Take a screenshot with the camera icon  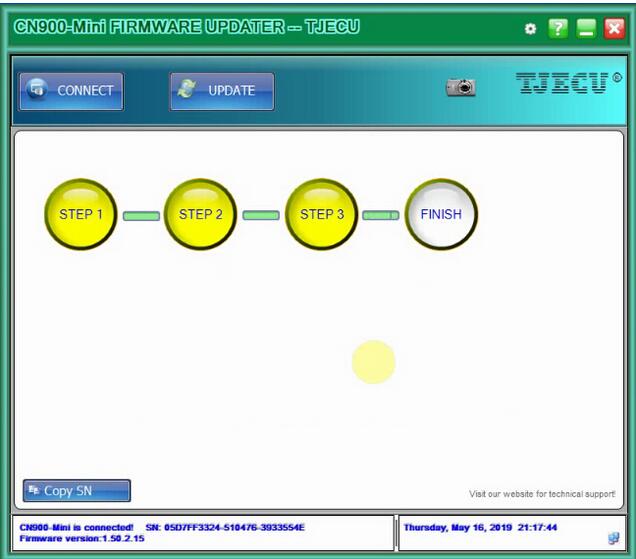click(461, 87)
